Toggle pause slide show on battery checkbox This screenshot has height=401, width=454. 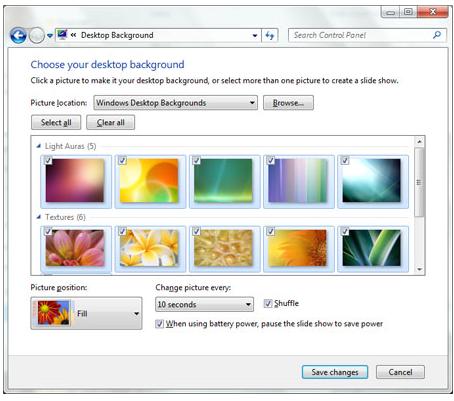(160, 324)
